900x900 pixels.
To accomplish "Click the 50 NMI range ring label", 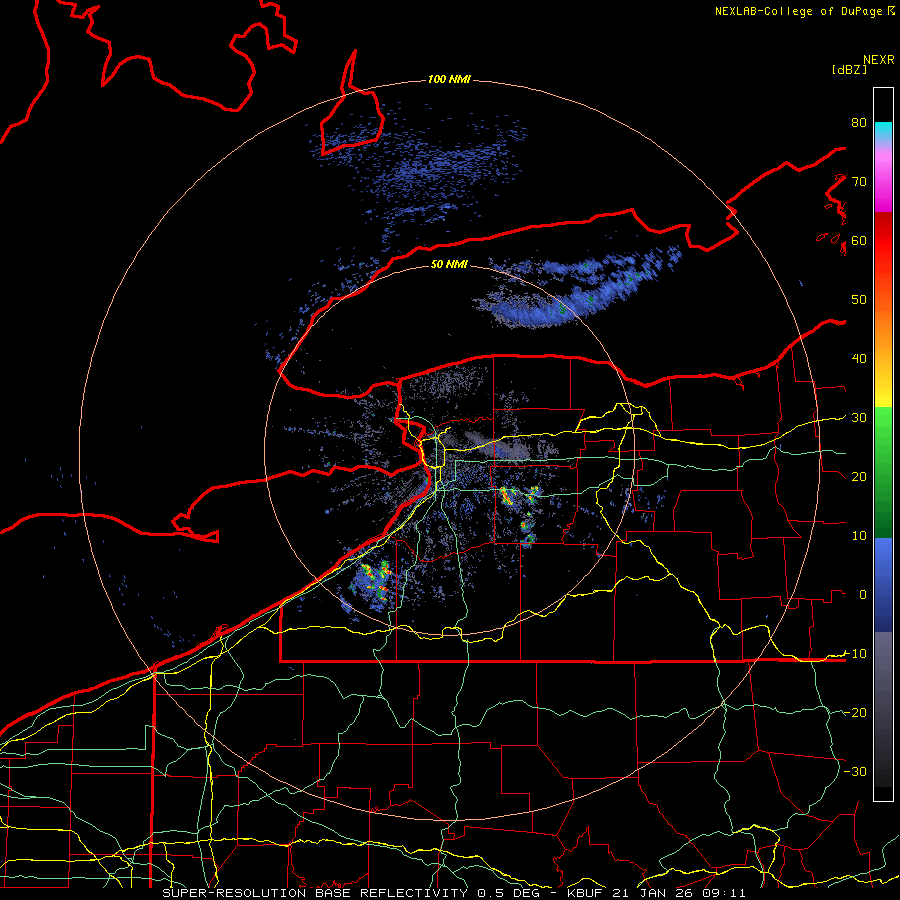I will click(x=449, y=264).
